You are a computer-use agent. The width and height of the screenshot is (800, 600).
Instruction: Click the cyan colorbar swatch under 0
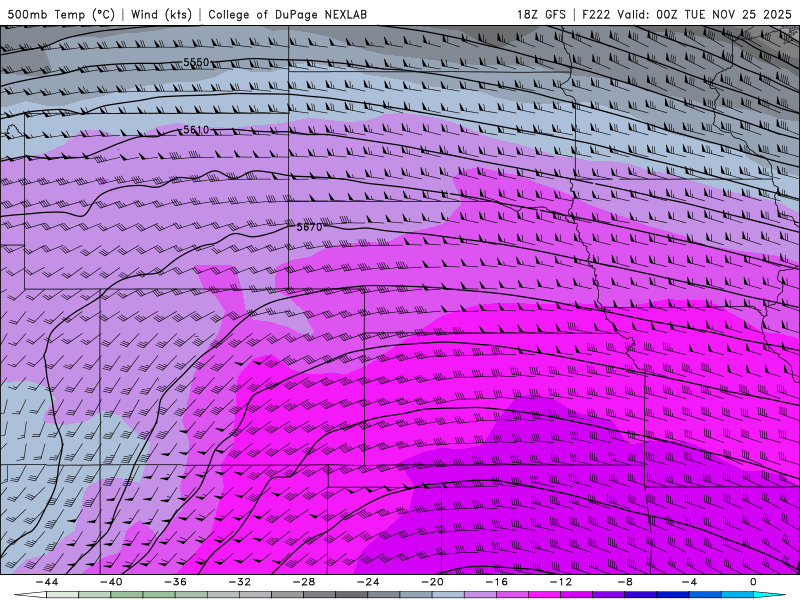coord(769,595)
